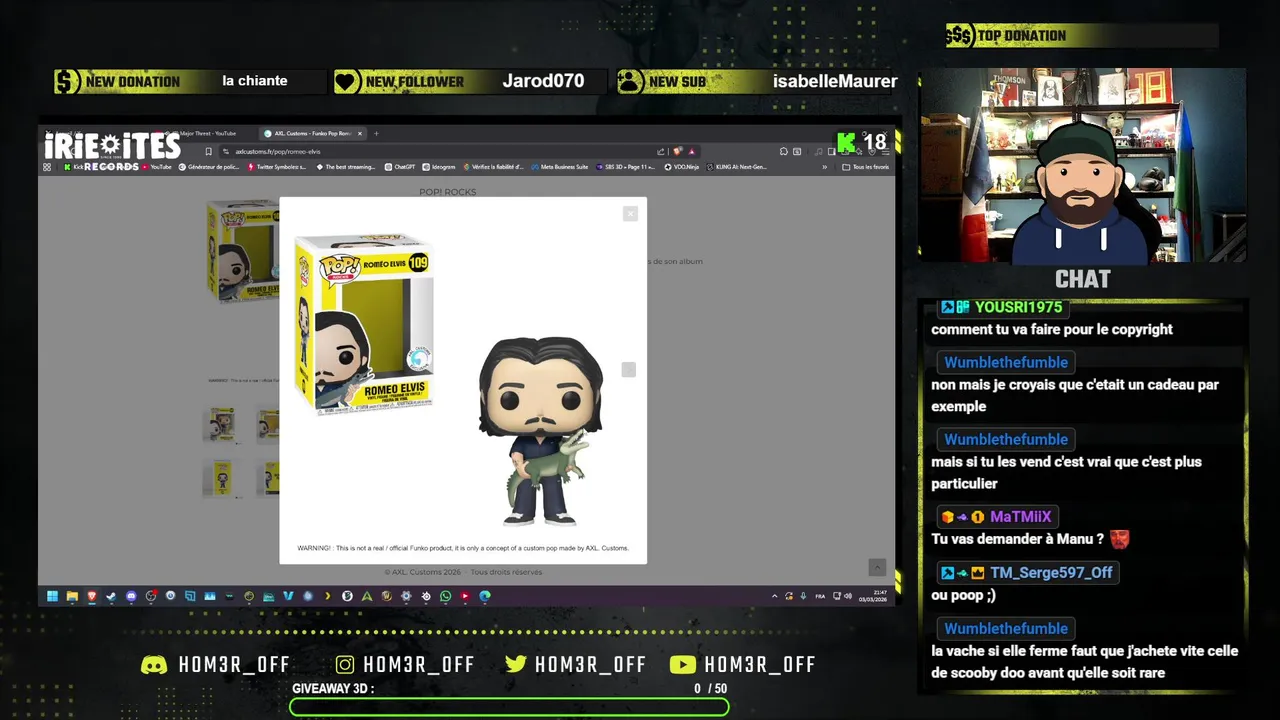Open a new browser tab
This screenshot has height=720, width=1280.
[375, 133]
